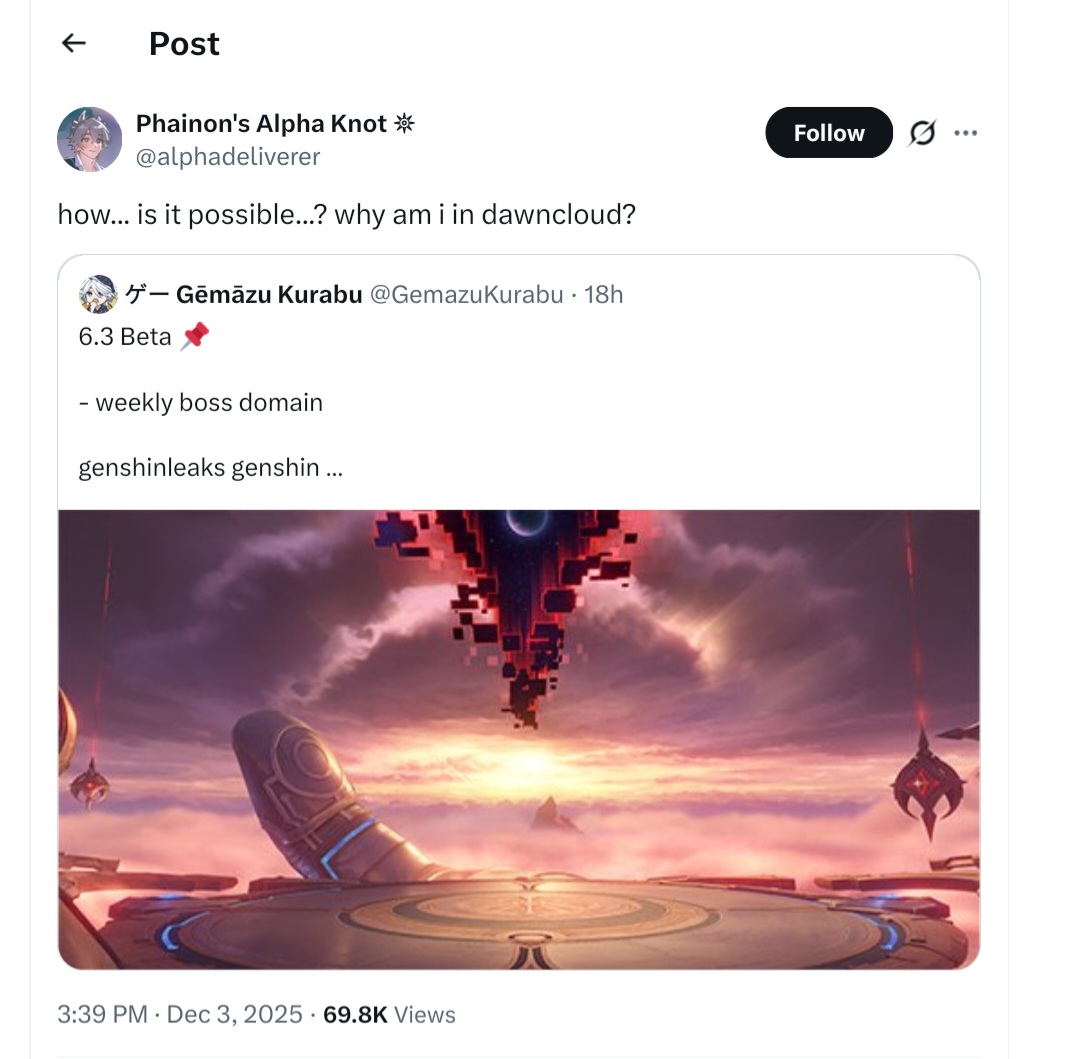Go back with the arrow icon
Image resolution: width=1073 pixels, height=1059 pixels.
pos(74,43)
